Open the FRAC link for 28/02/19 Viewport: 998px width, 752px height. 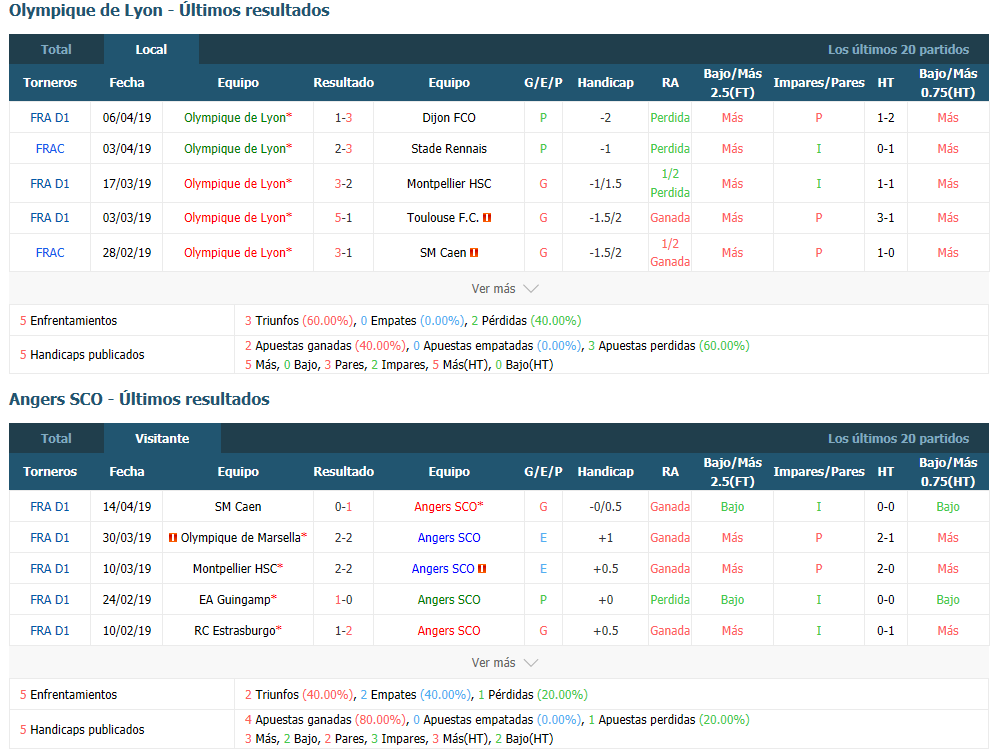pyautogui.click(x=50, y=253)
